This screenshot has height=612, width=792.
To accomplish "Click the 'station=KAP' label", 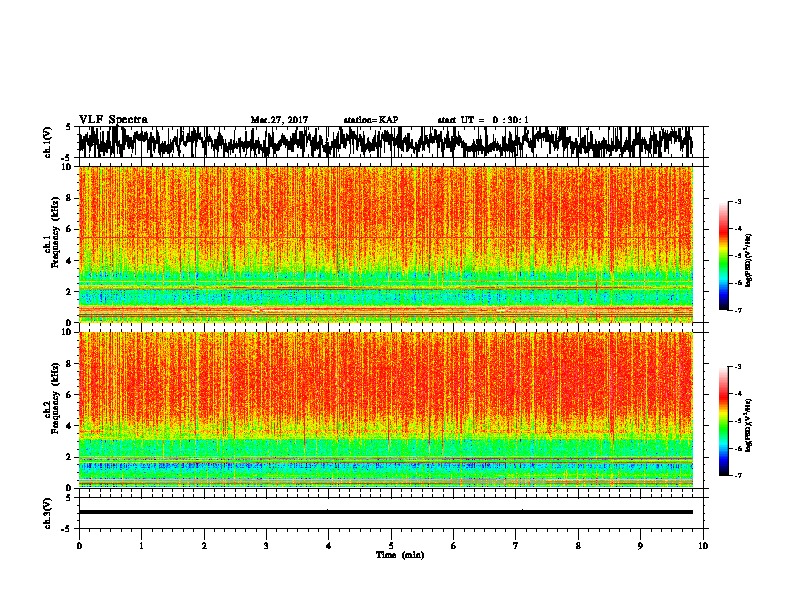I will click(x=371, y=120).
